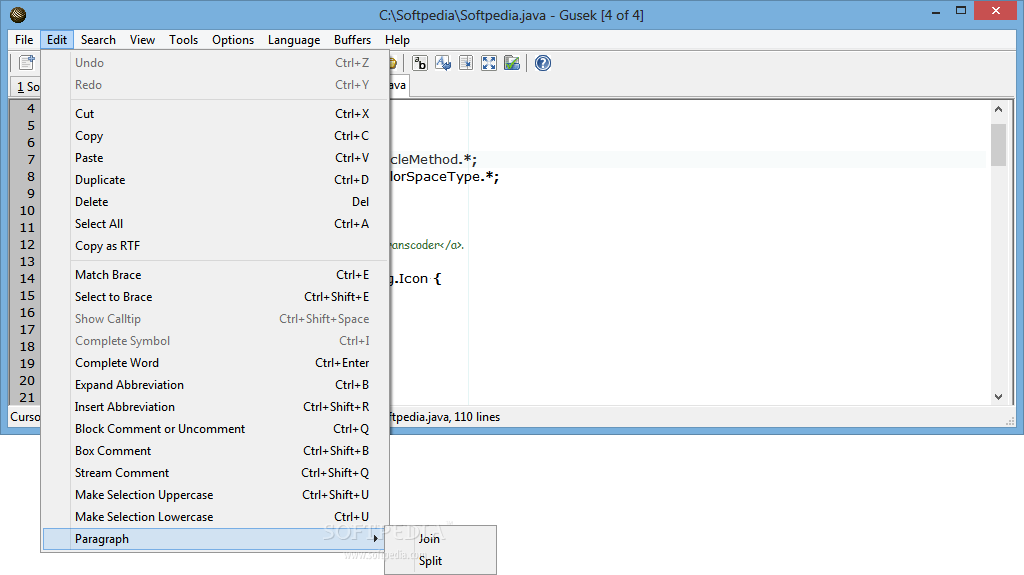Open the Search menu

(x=98, y=40)
